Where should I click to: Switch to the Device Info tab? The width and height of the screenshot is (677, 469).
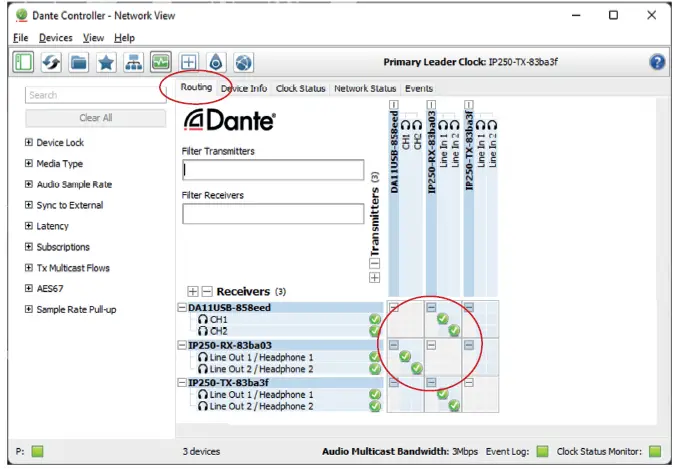(x=244, y=89)
